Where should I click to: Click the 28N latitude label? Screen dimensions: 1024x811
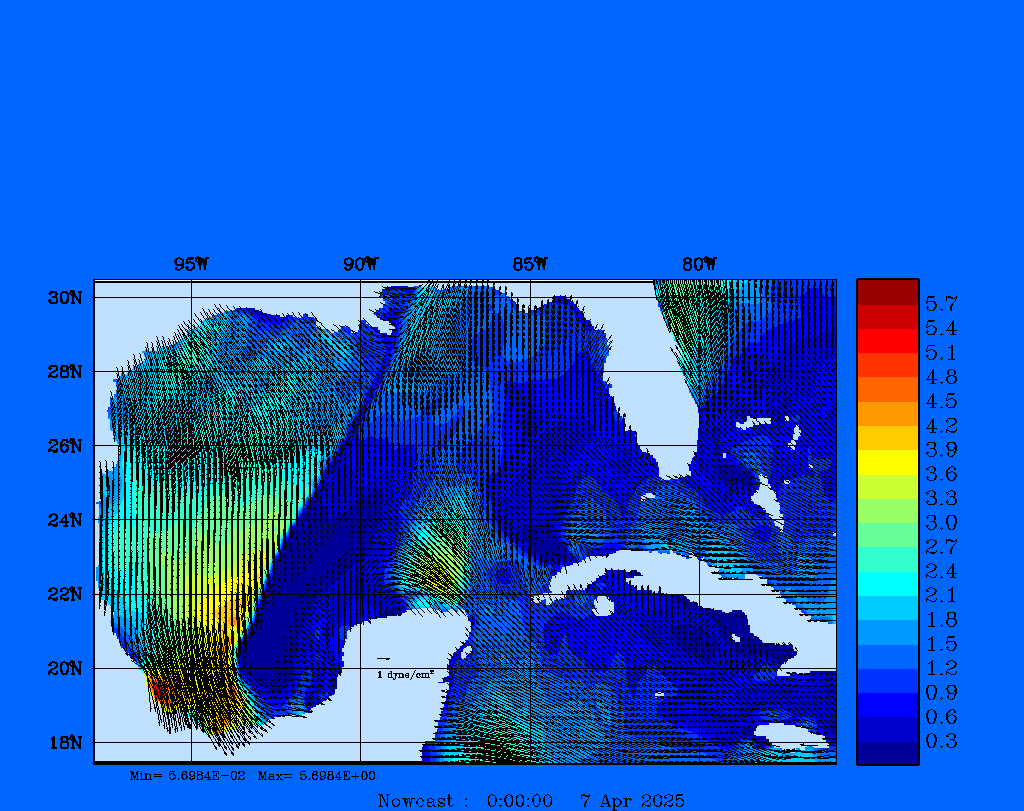[x=65, y=372]
